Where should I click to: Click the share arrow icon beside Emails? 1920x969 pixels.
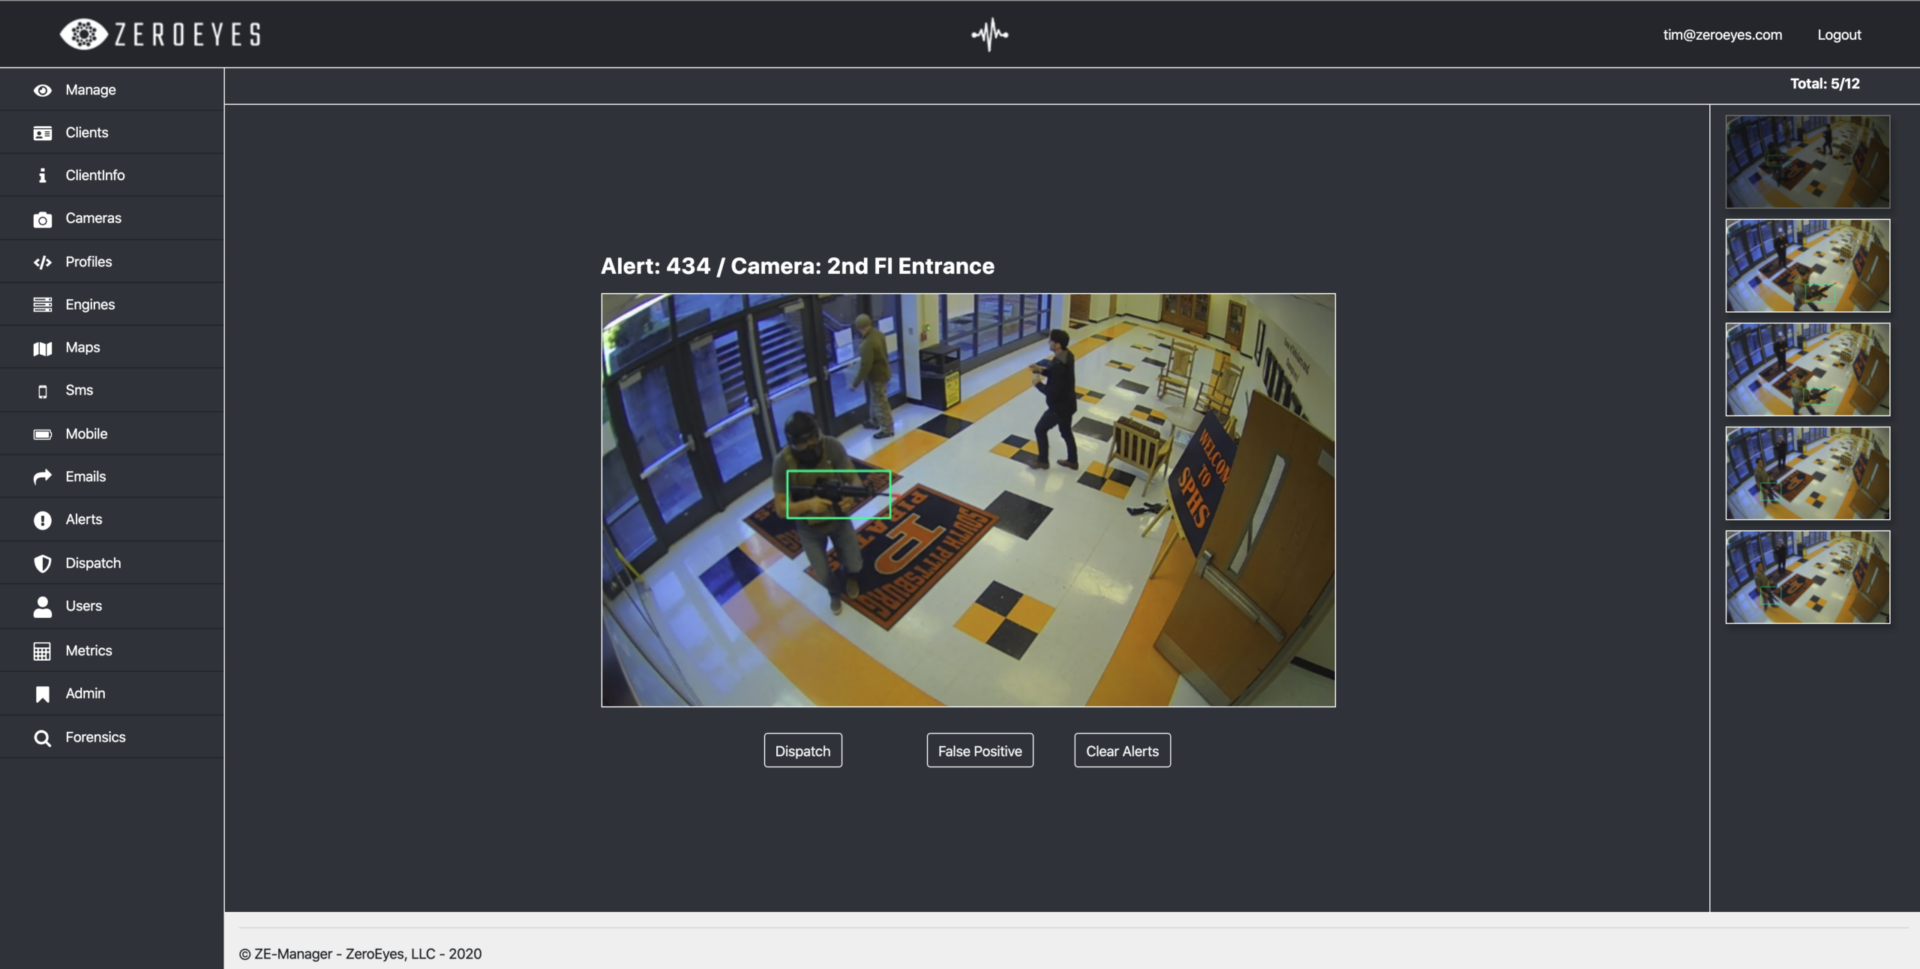click(x=42, y=477)
